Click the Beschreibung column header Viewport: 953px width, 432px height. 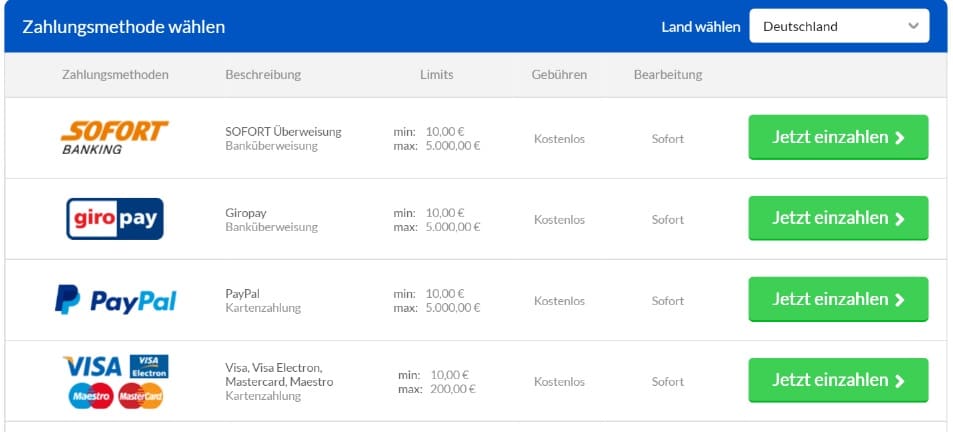coord(263,75)
